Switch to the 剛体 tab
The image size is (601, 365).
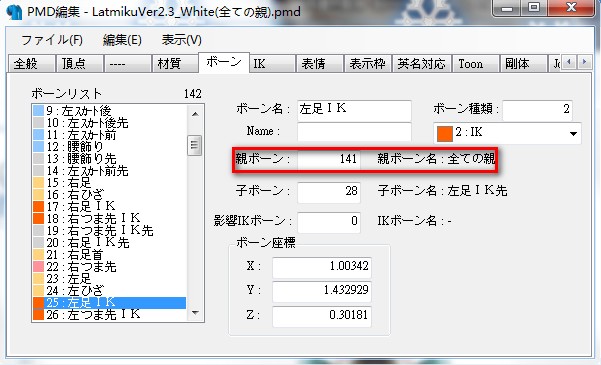tap(523, 63)
